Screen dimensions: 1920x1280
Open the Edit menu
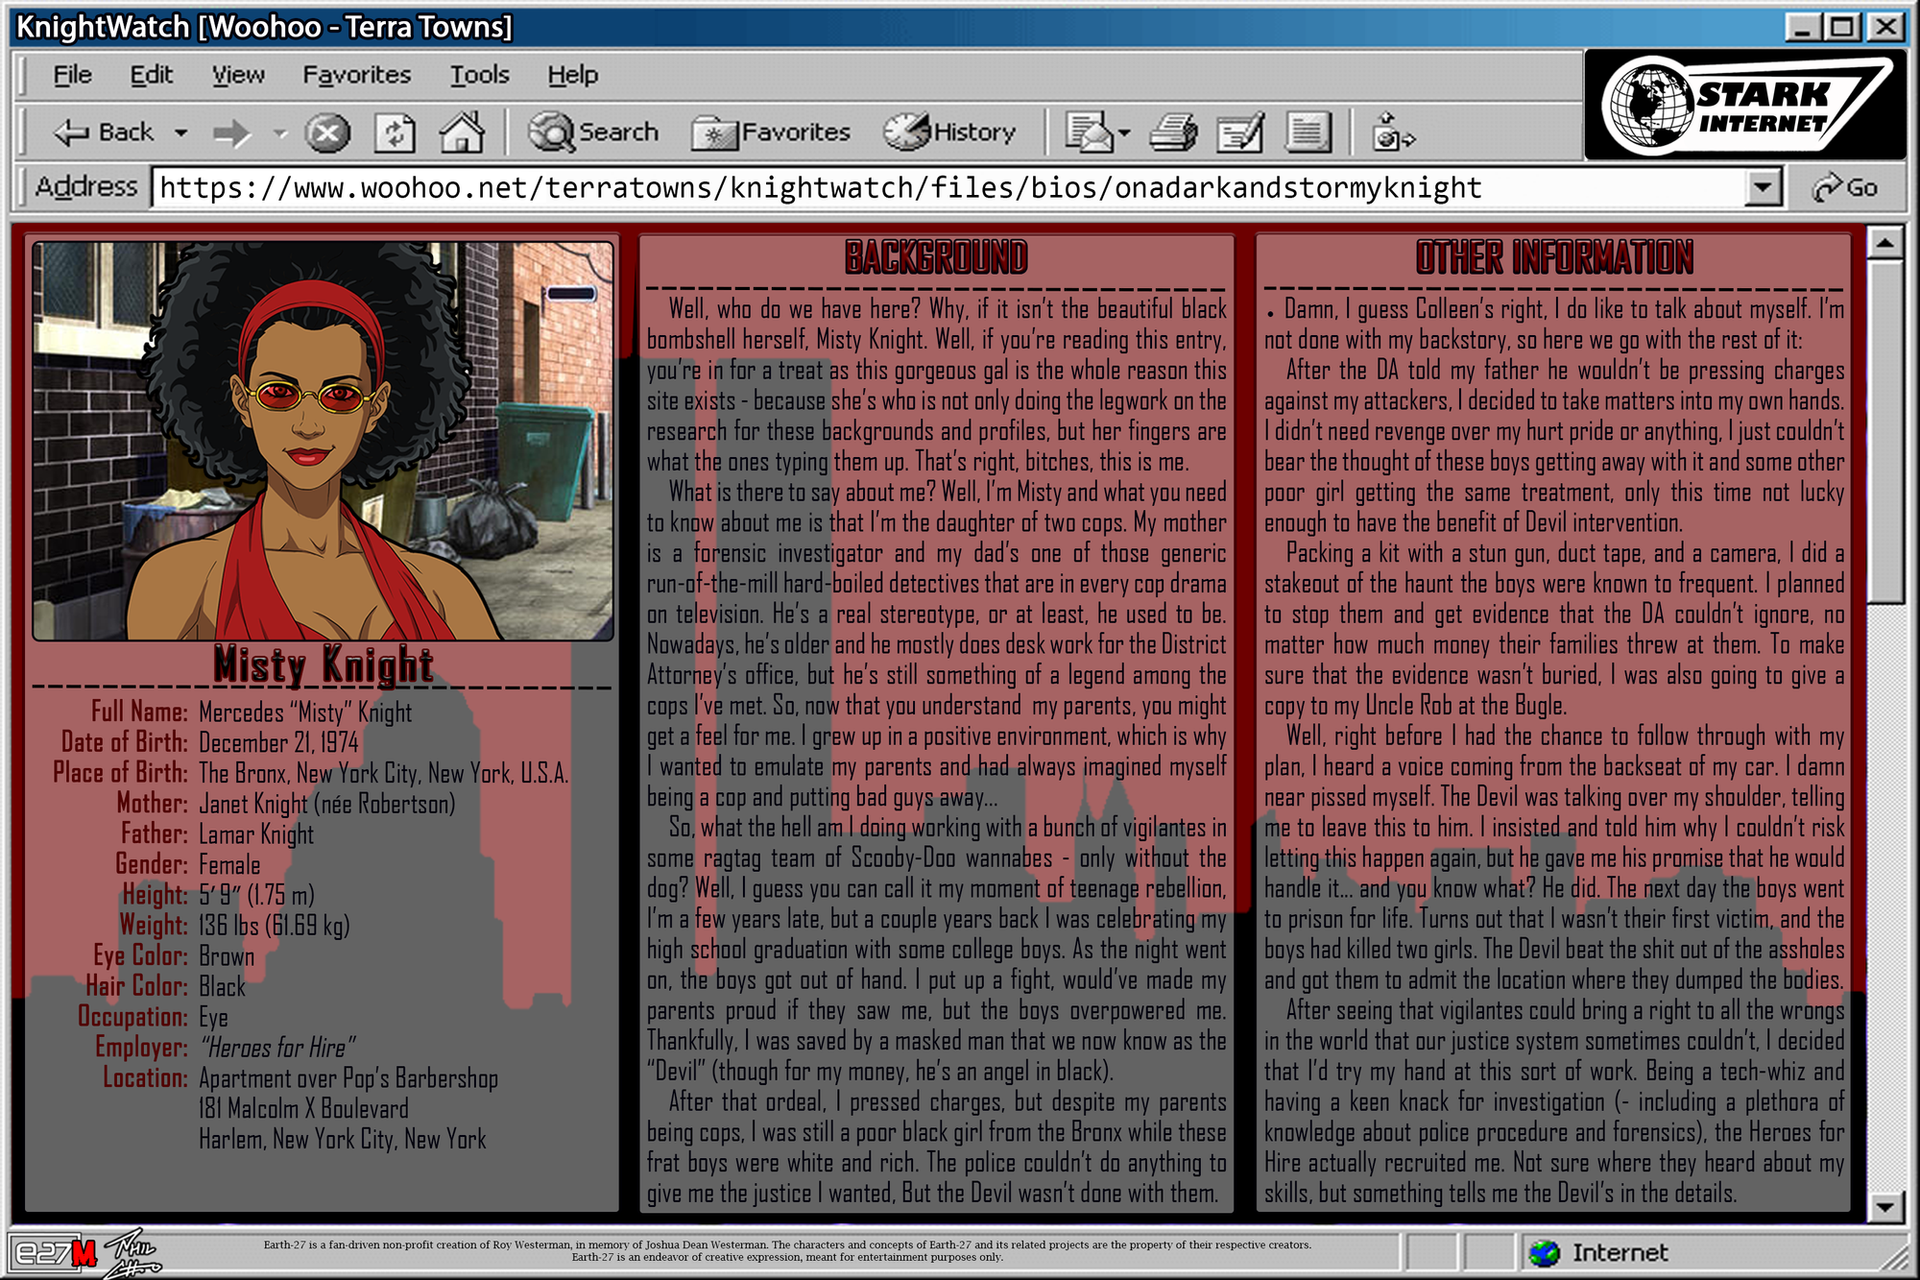point(151,75)
